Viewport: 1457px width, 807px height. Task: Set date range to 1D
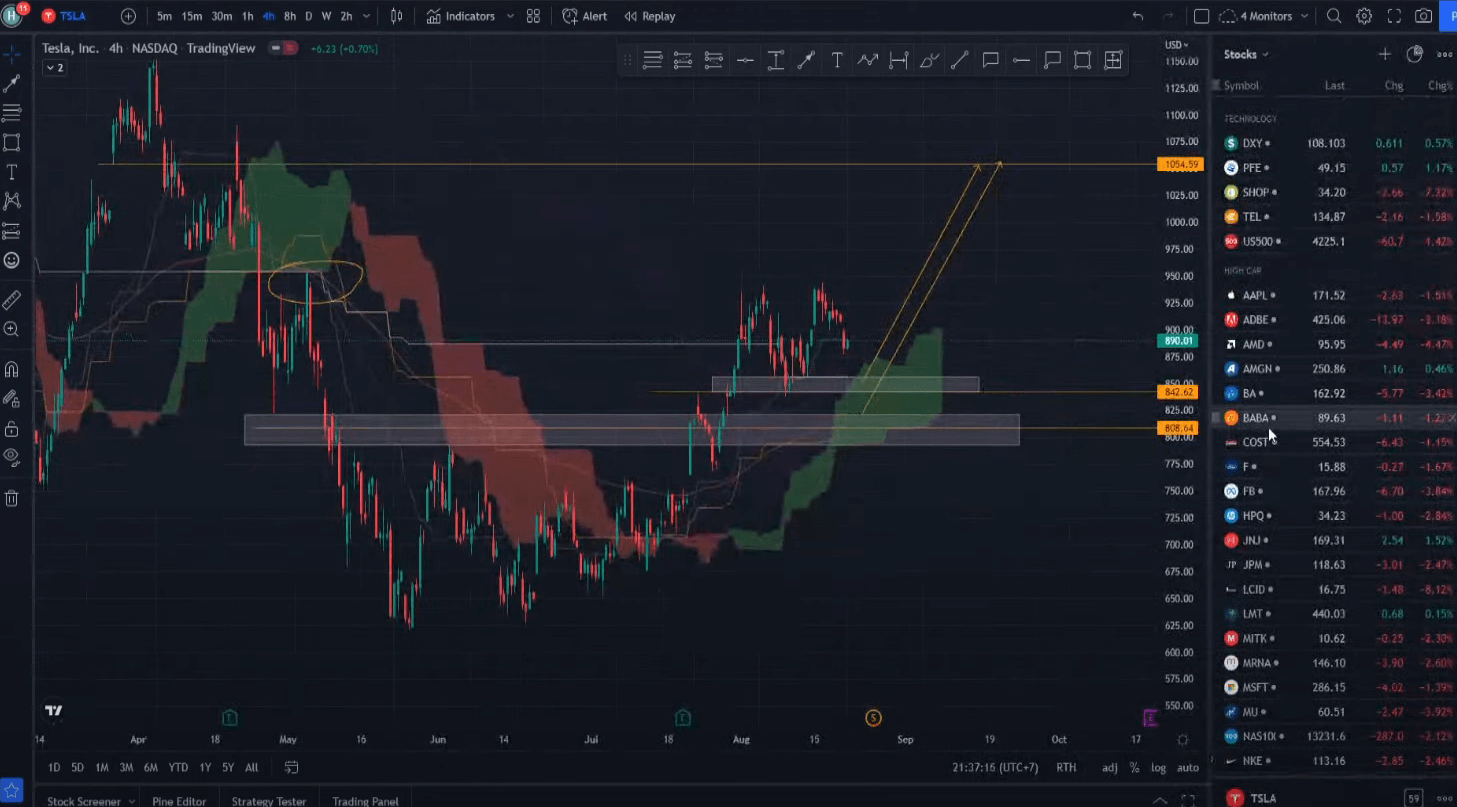(54, 767)
